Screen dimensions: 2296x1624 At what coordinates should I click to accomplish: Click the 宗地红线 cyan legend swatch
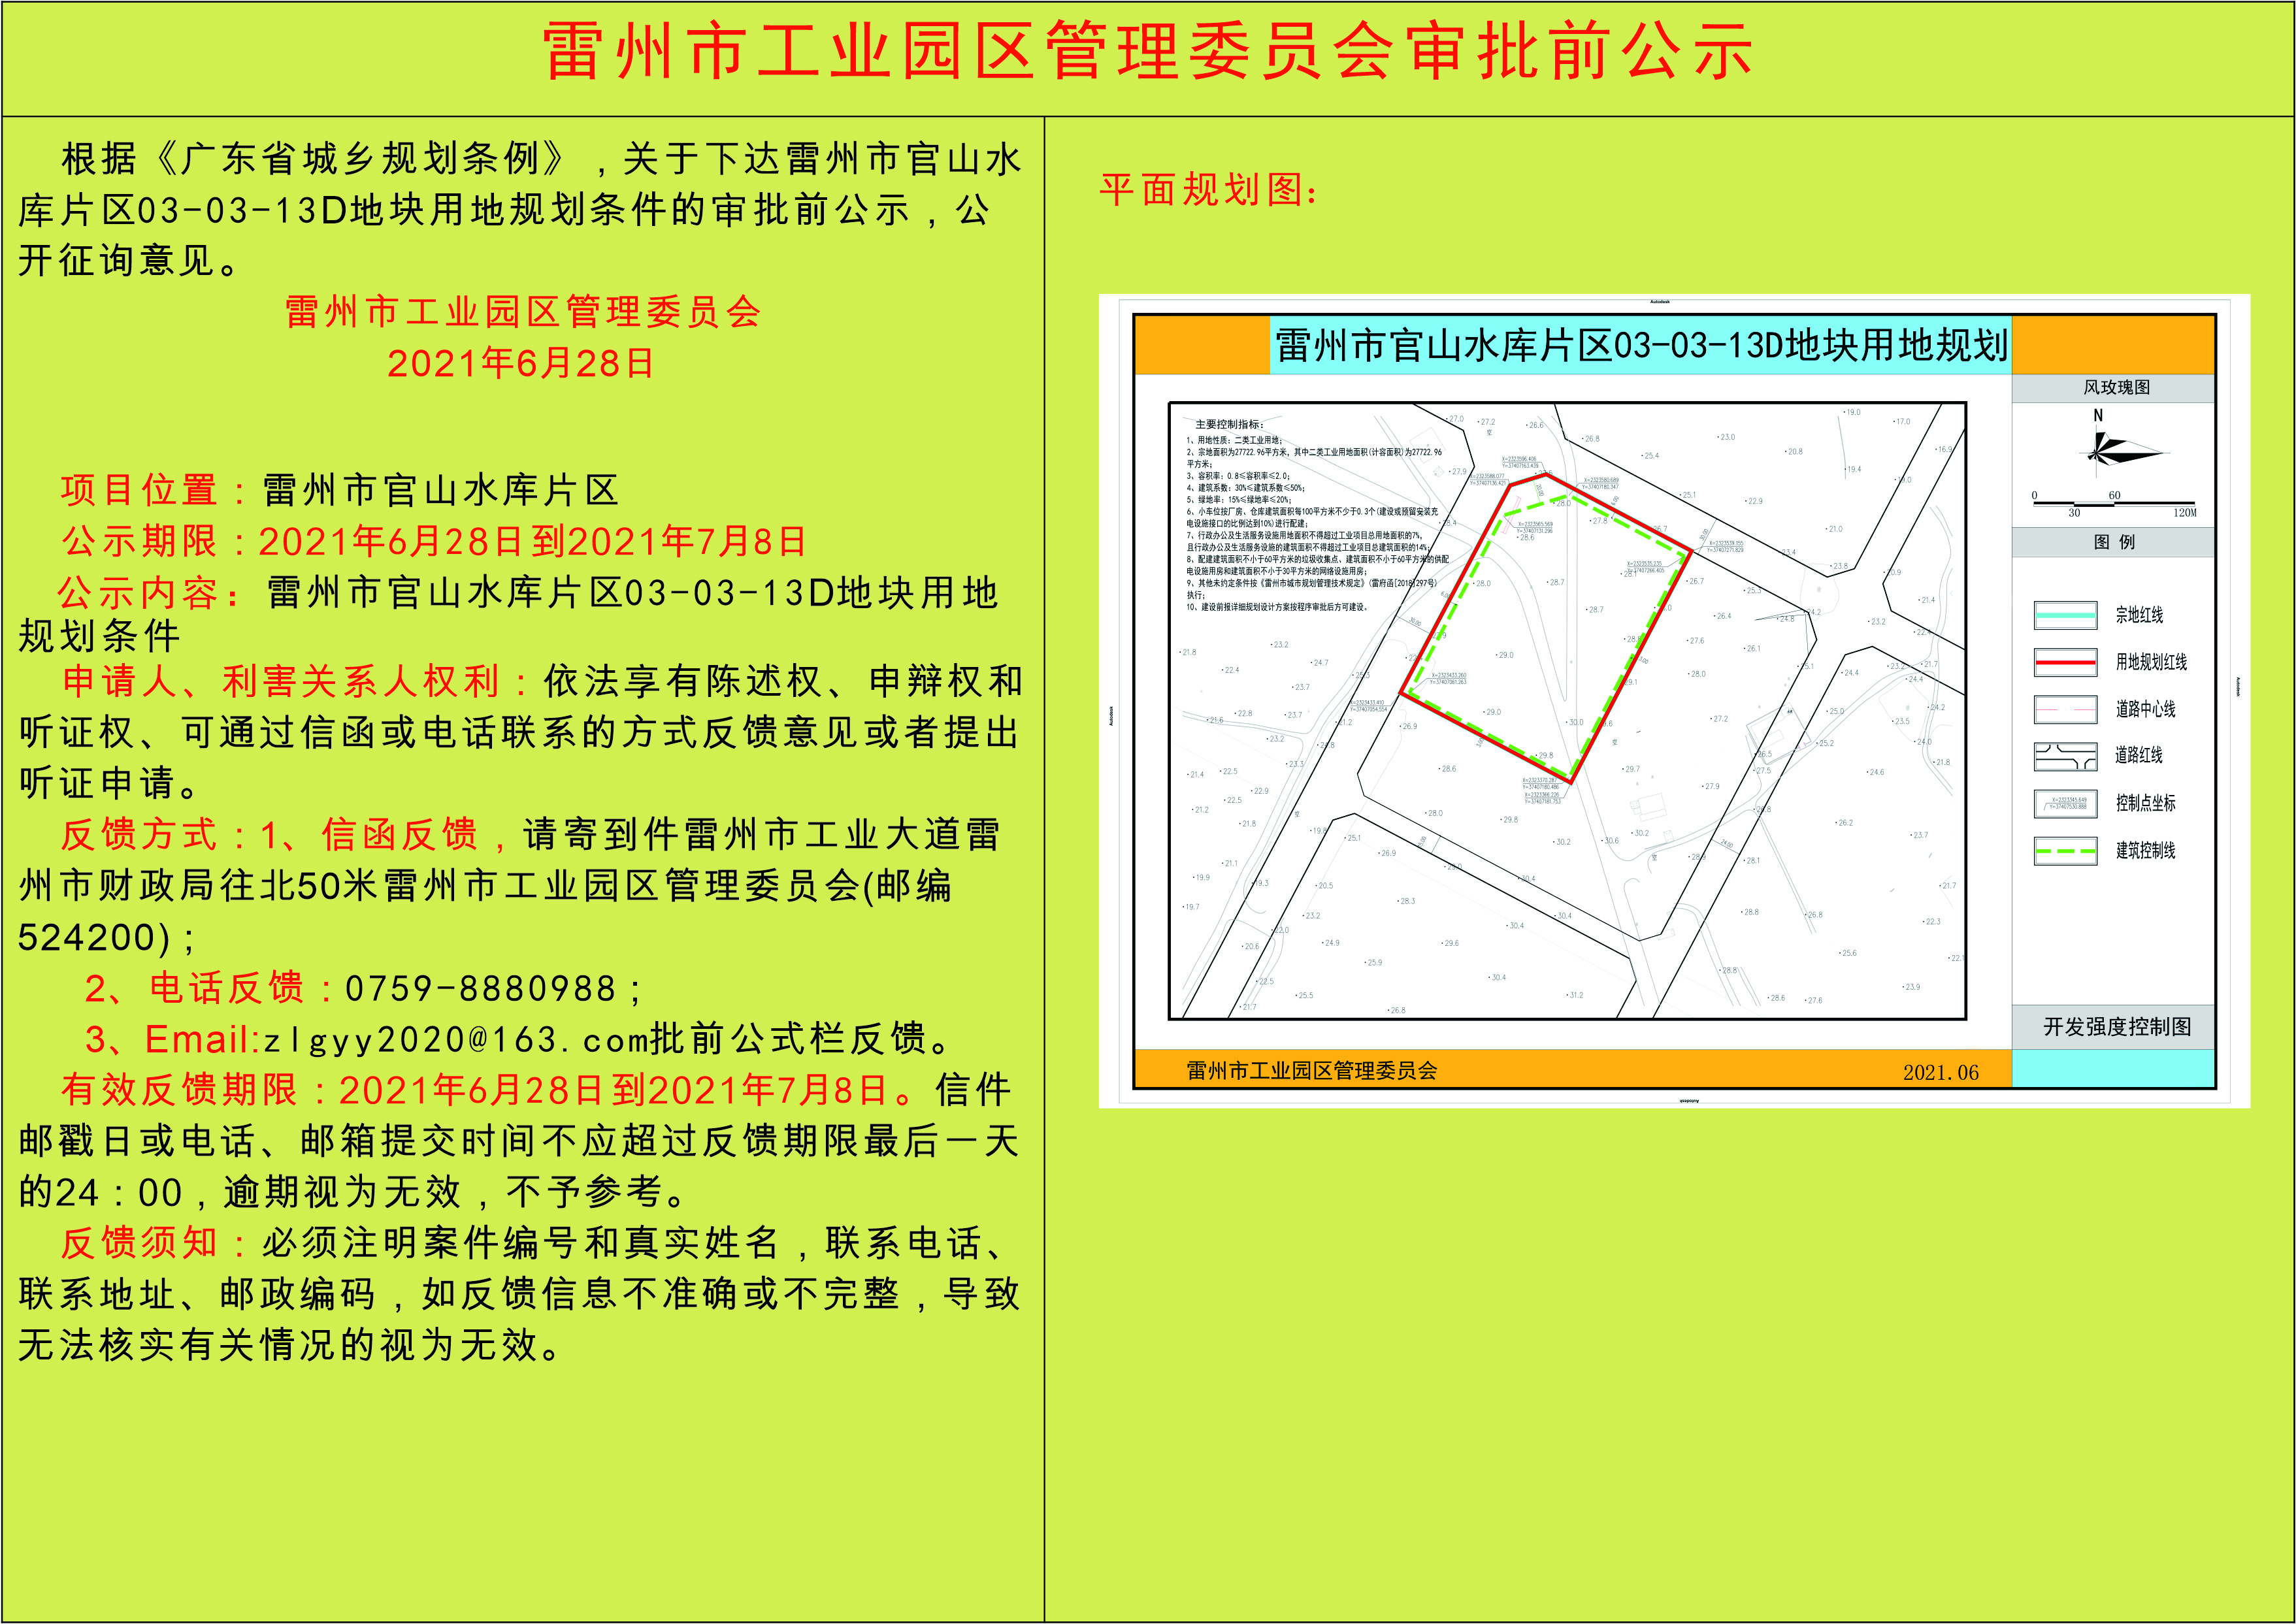(x=2065, y=615)
